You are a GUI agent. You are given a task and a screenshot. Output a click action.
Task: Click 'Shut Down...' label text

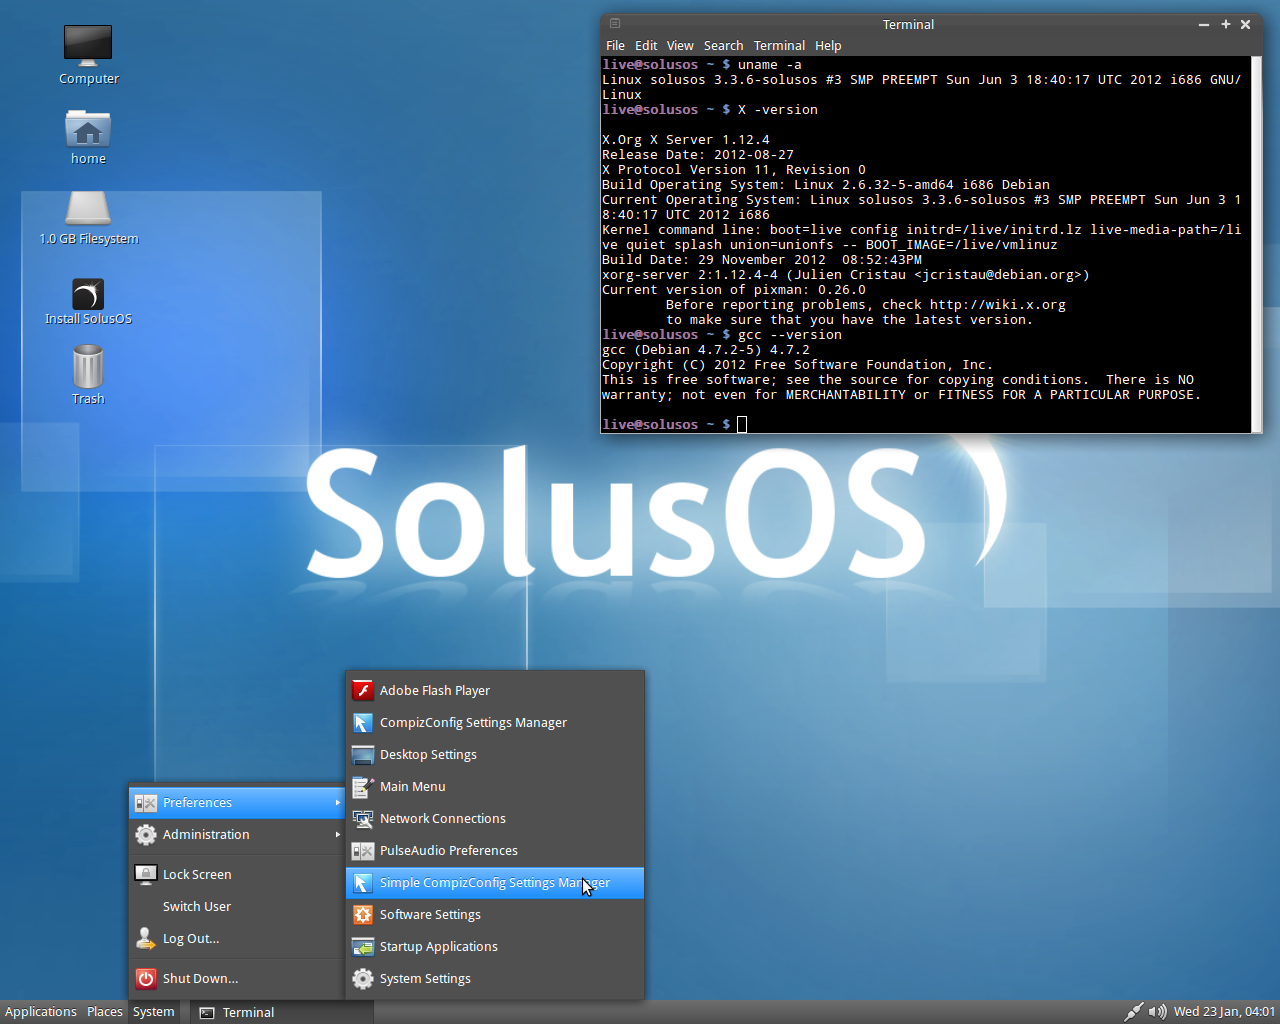pos(200,978)
